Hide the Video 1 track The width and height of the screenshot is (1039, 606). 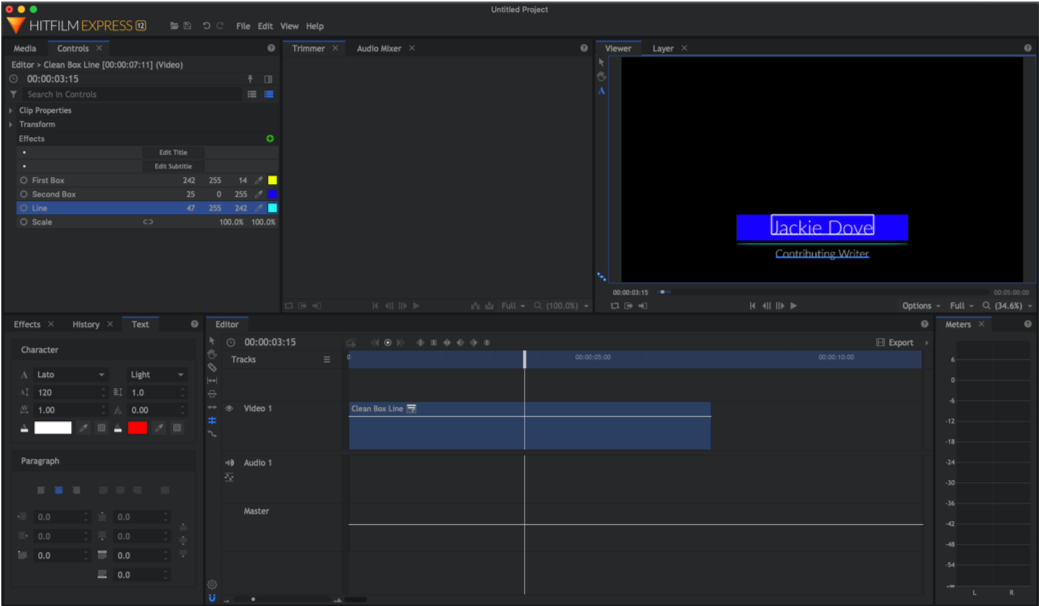[229, 409]
